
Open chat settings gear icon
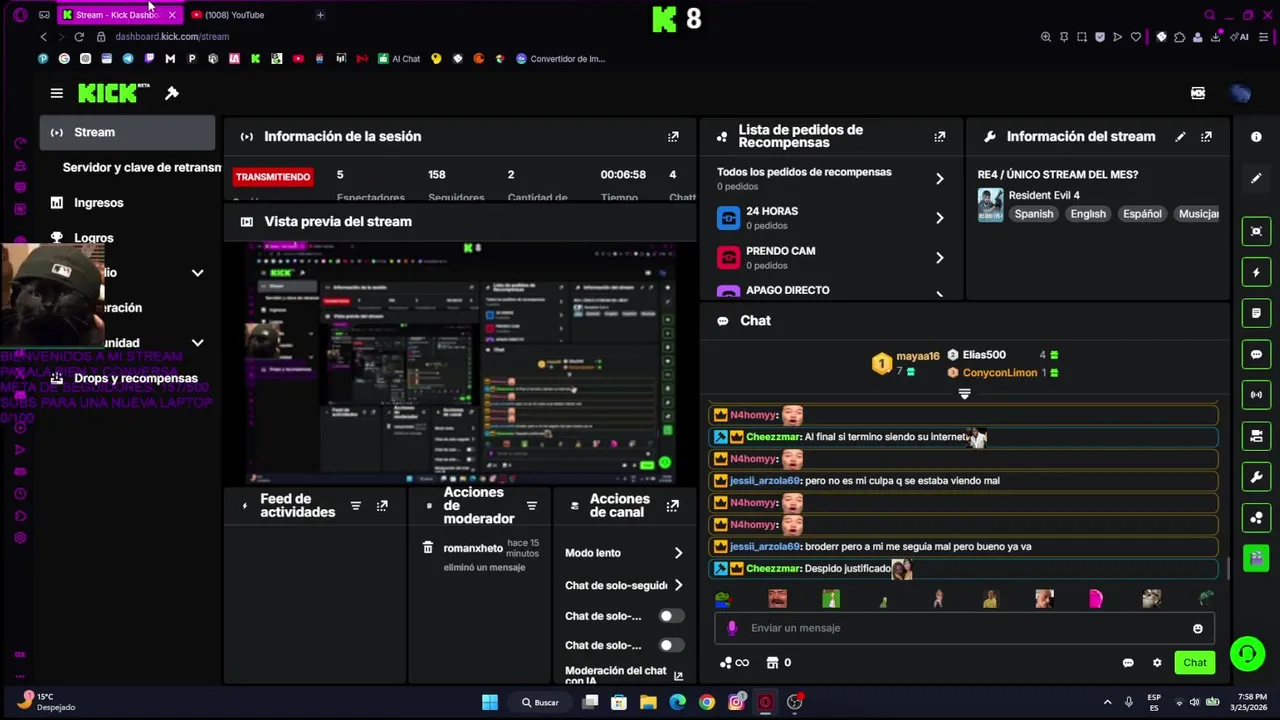1157,663
